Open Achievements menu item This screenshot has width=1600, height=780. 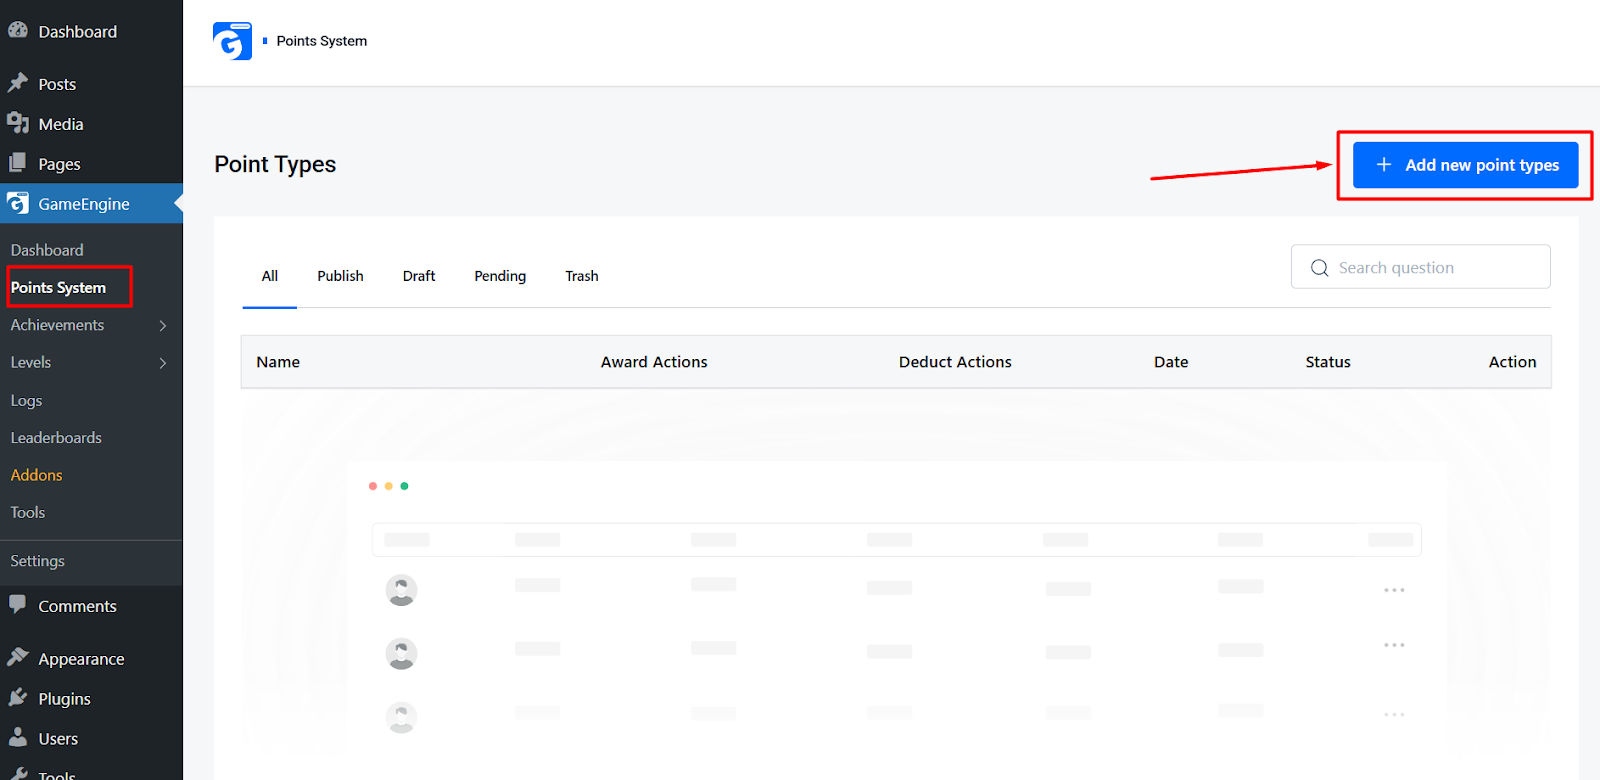pos(57,325)
